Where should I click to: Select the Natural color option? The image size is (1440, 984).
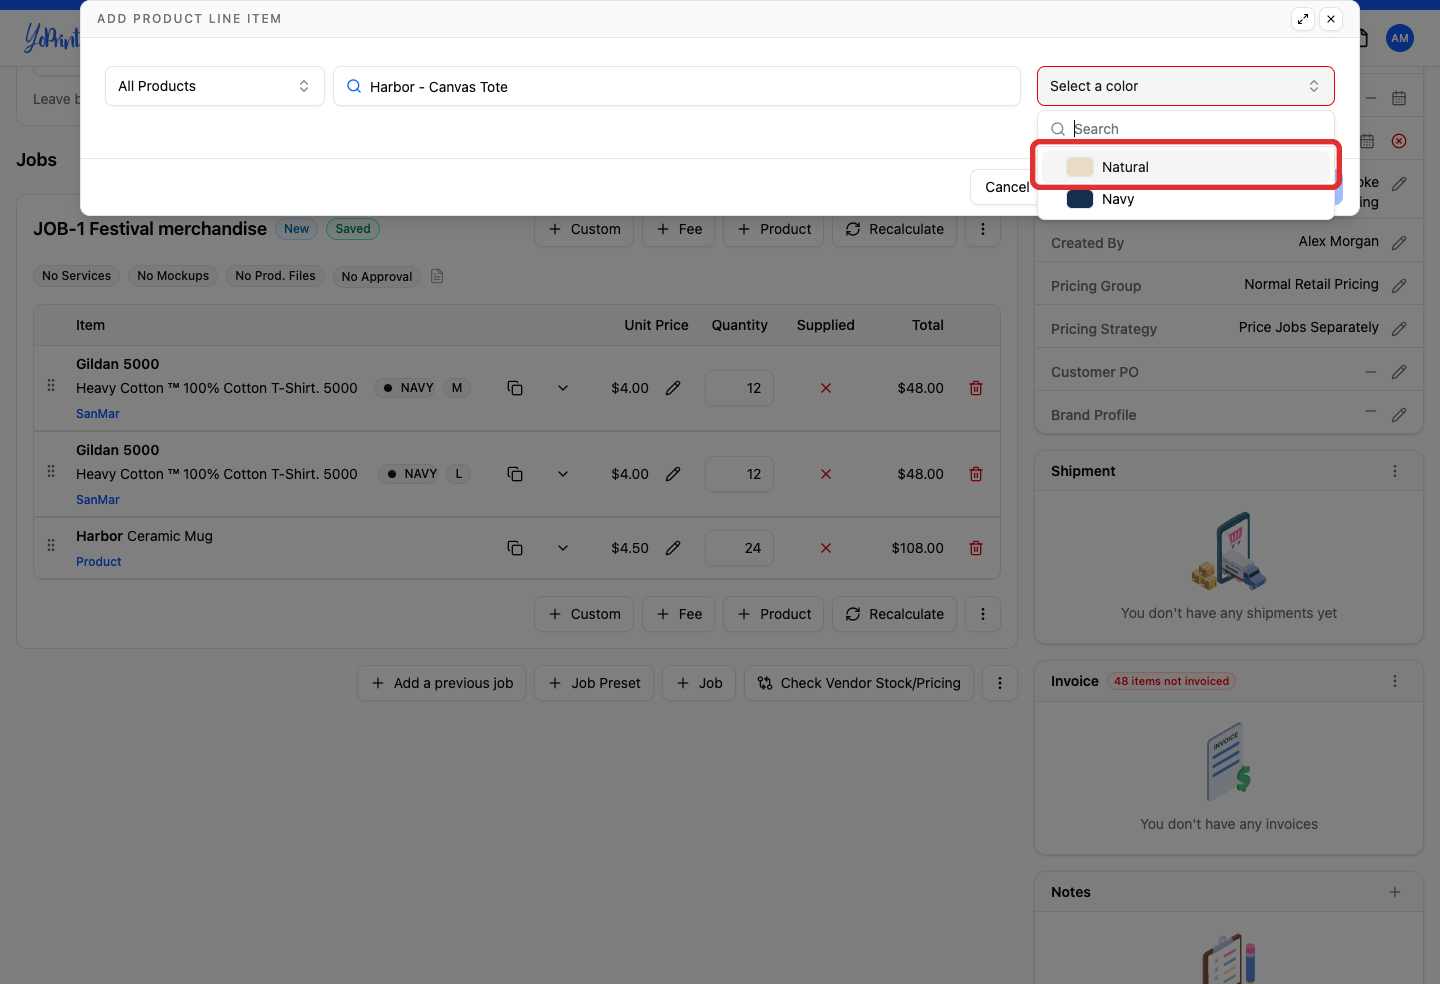[1186, 167]
